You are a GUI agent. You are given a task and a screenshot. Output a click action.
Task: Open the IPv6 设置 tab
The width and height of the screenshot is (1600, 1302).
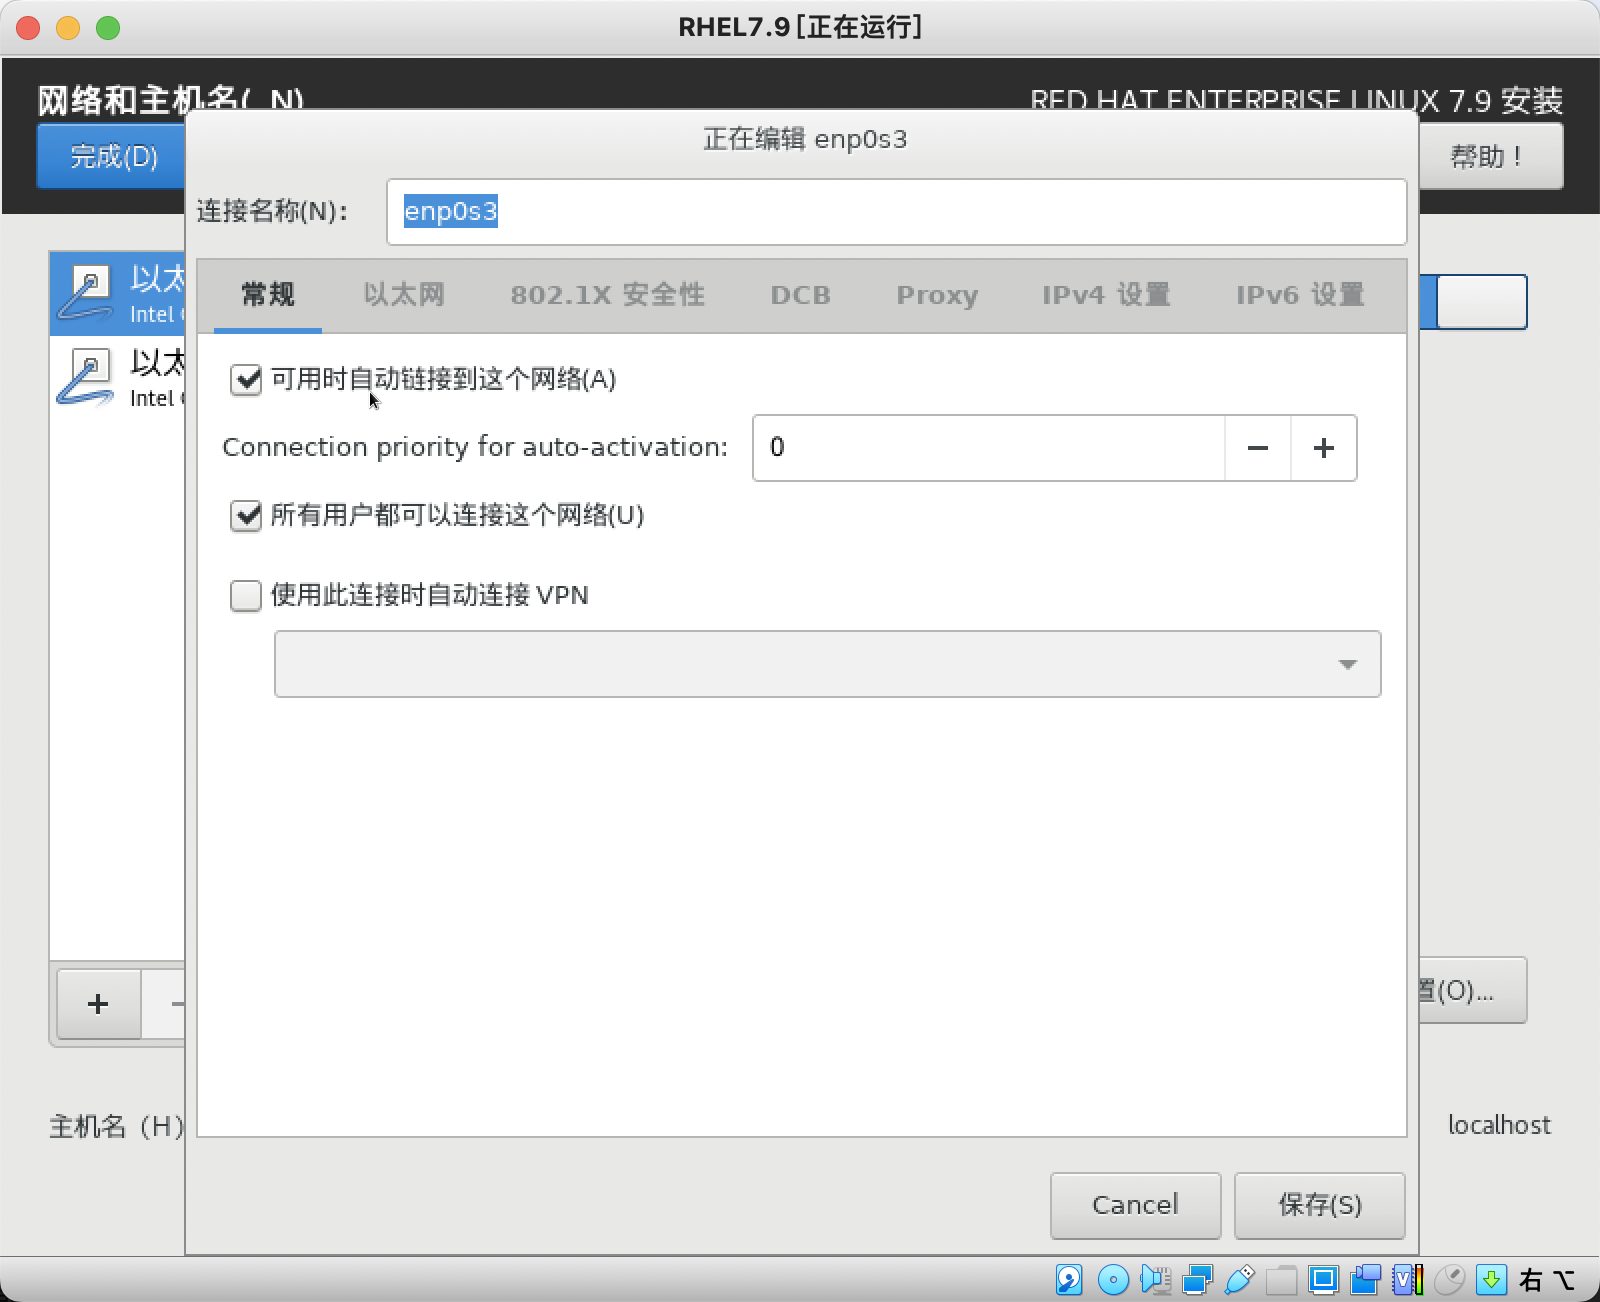pyautogui.click(x=1300, y=295)
